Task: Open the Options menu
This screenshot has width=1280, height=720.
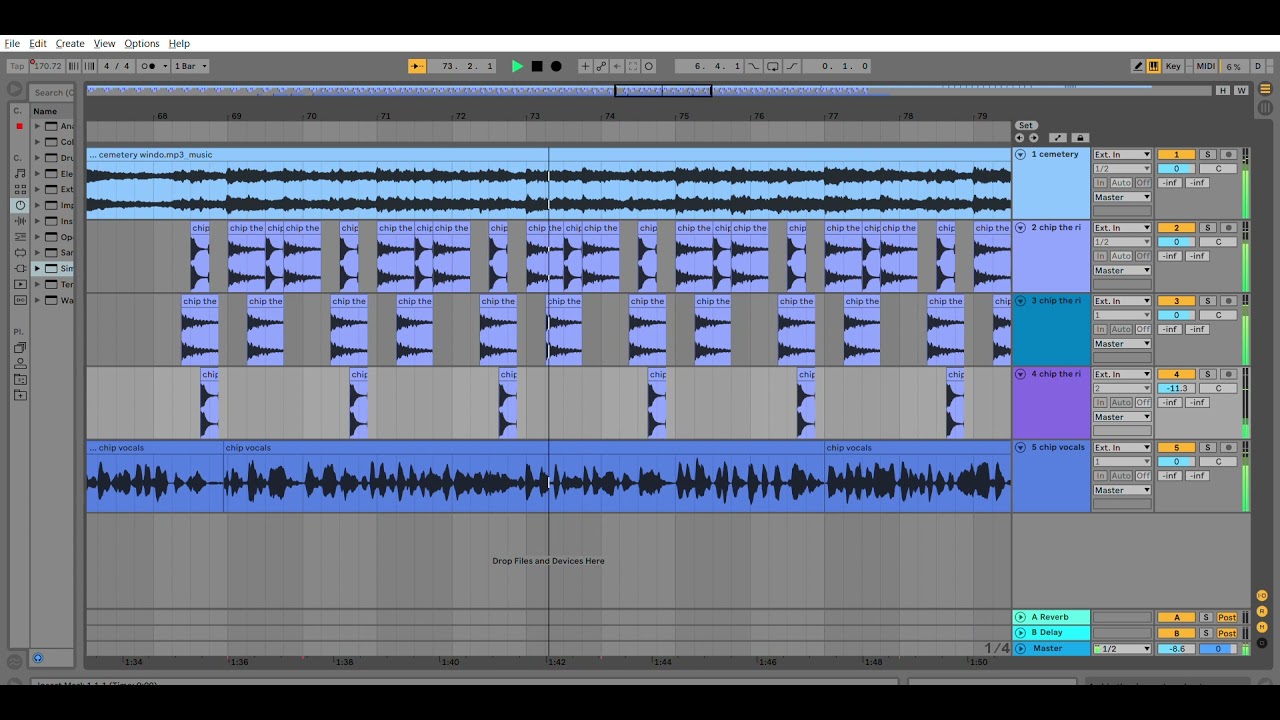Action: 142,44
